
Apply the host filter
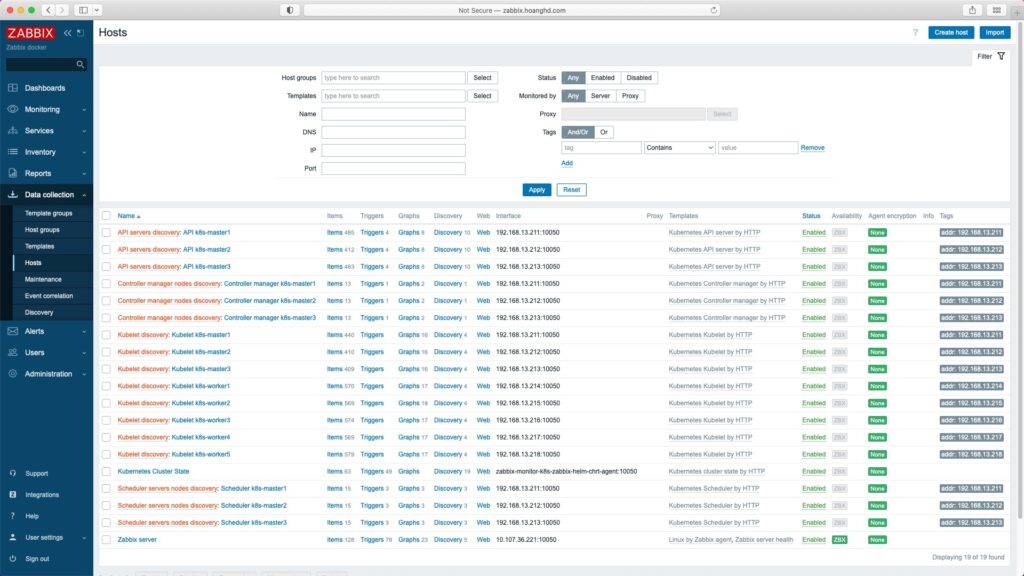click(x=537, y=190)
